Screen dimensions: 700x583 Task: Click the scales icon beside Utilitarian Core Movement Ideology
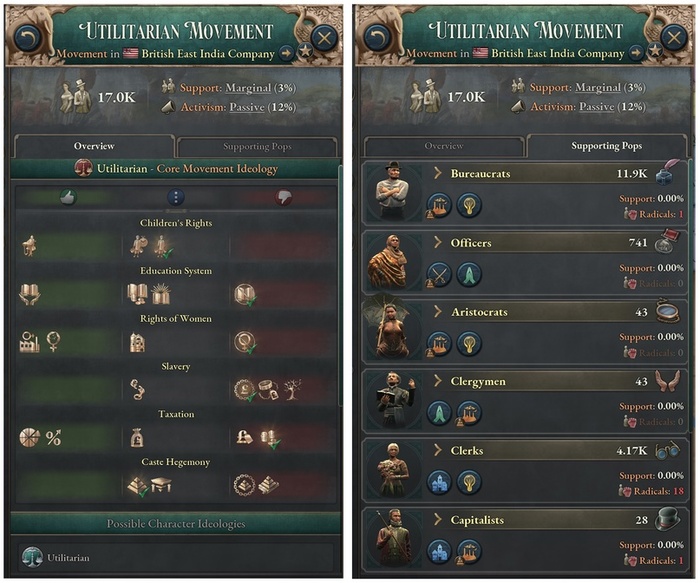tap(84, 168)
